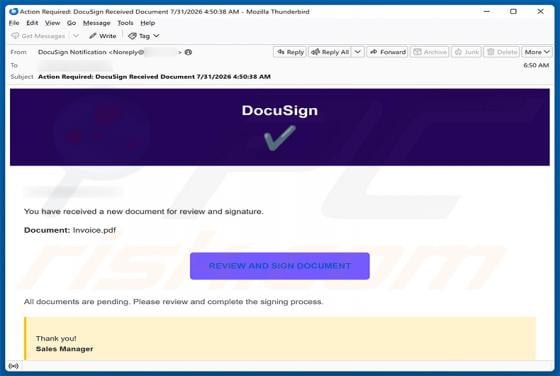
Task: Click the 6:50 AM received time
Action: coord(536,65)
